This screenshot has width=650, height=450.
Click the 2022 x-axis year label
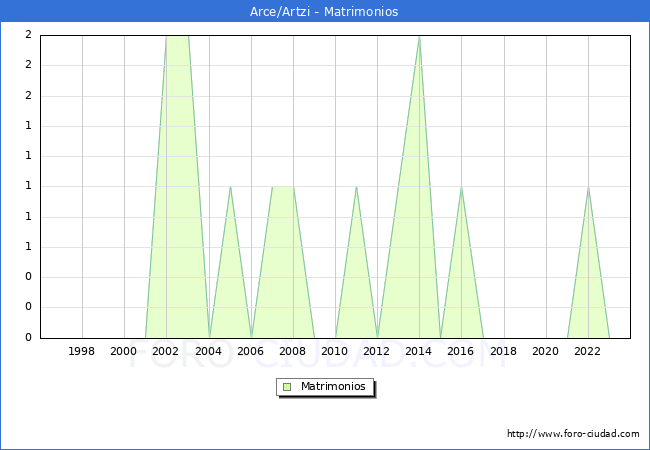587,351
